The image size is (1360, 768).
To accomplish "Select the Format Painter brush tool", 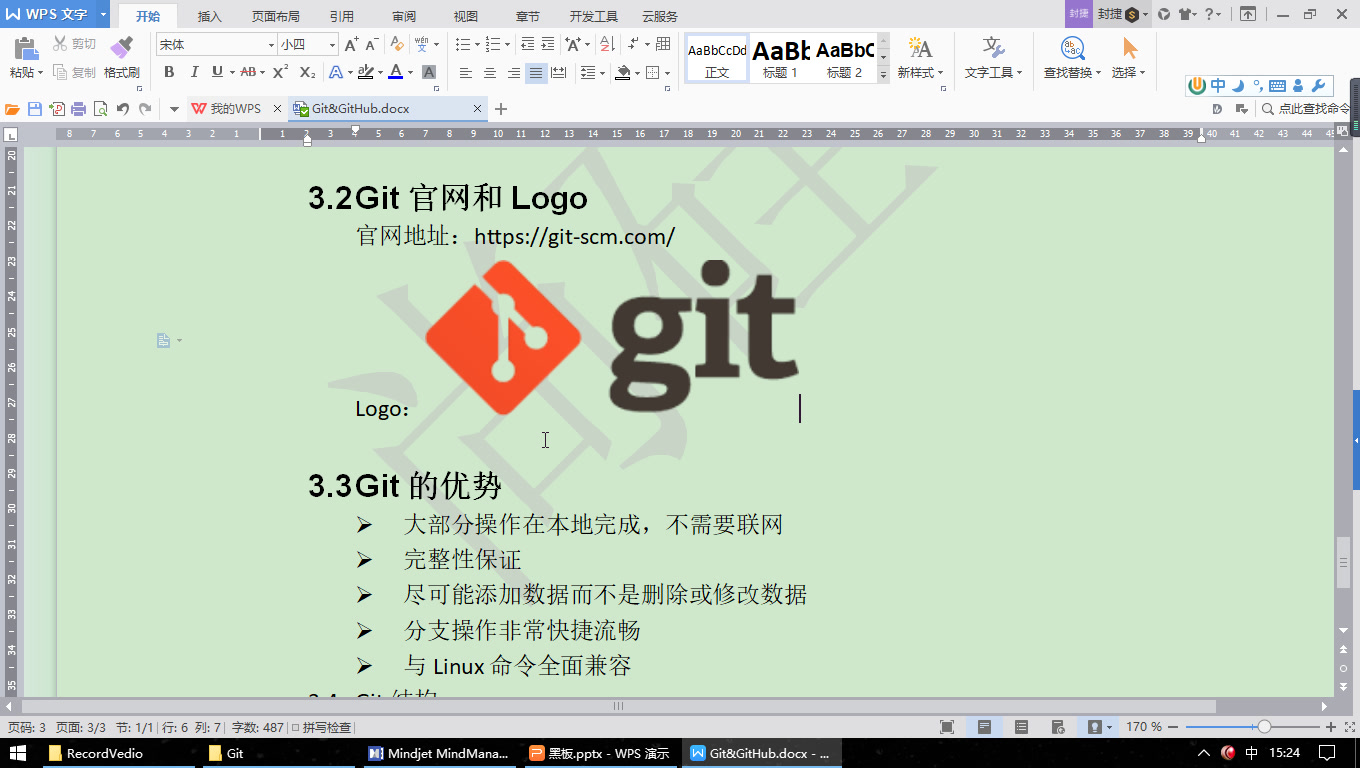I will click(121, 49).
